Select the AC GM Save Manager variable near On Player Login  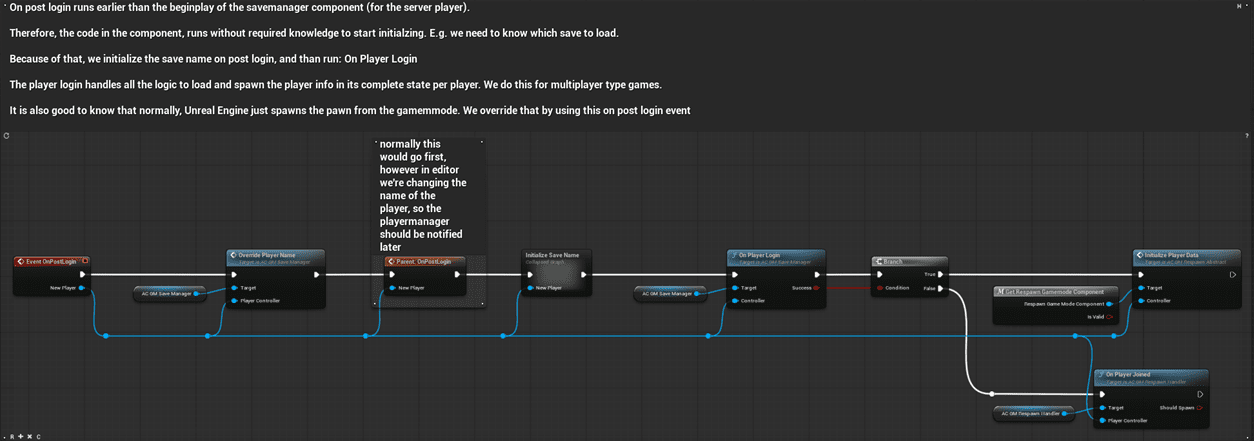[x=669, y=293]
